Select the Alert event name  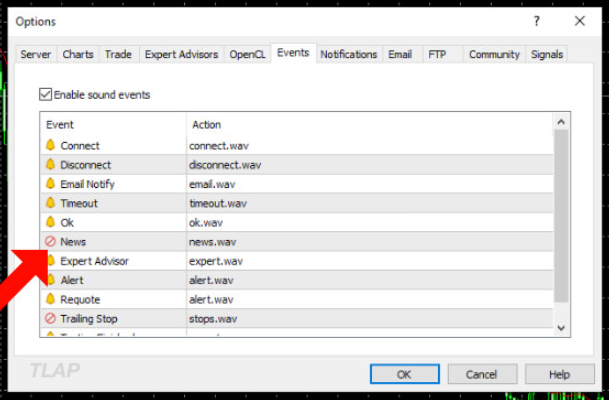[72, 280]
